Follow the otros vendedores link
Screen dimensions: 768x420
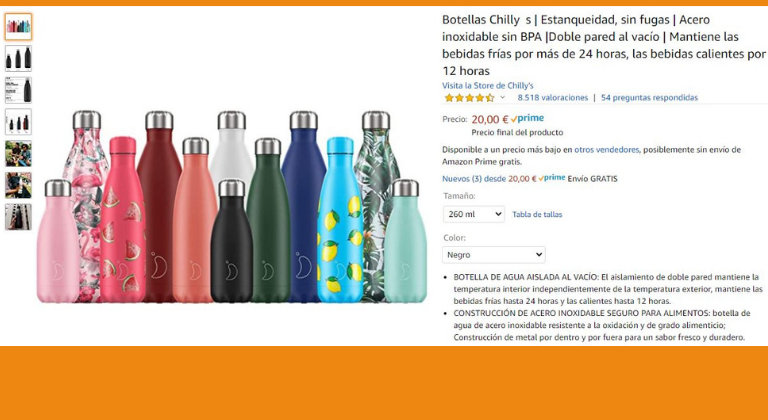click(x=606, y=149)
